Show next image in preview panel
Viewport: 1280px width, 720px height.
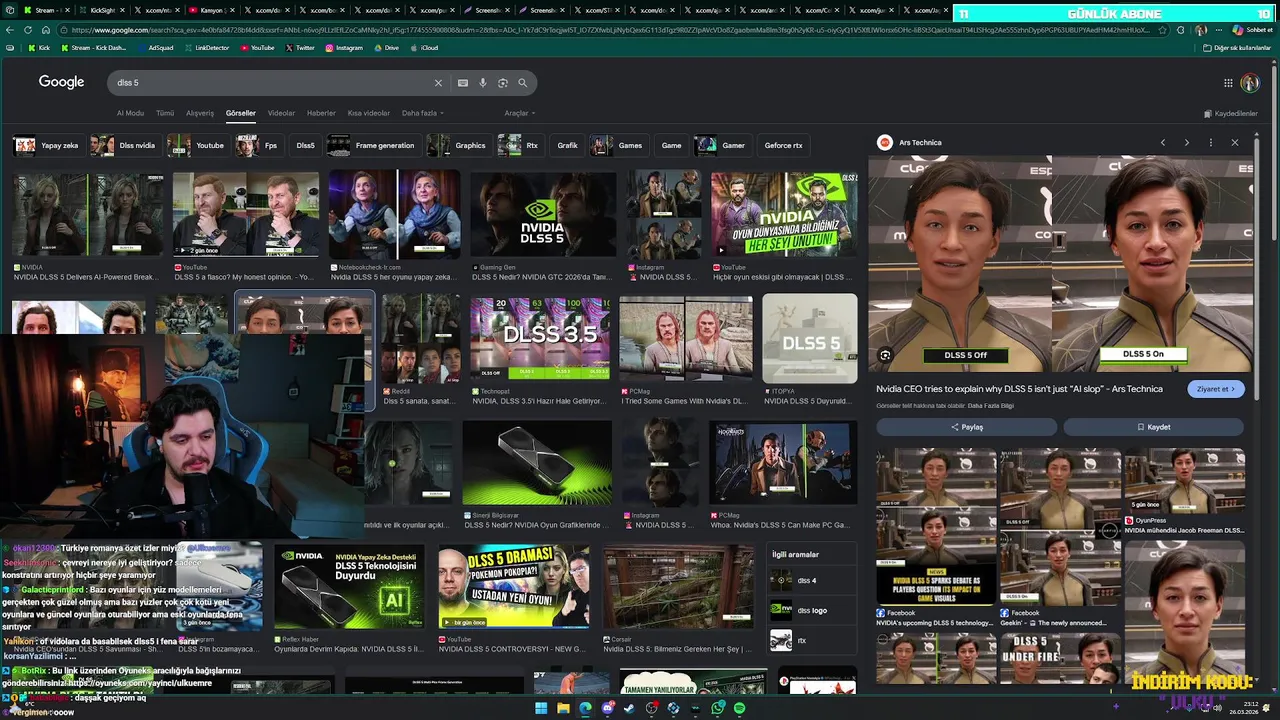click(x=1187, y=142)
